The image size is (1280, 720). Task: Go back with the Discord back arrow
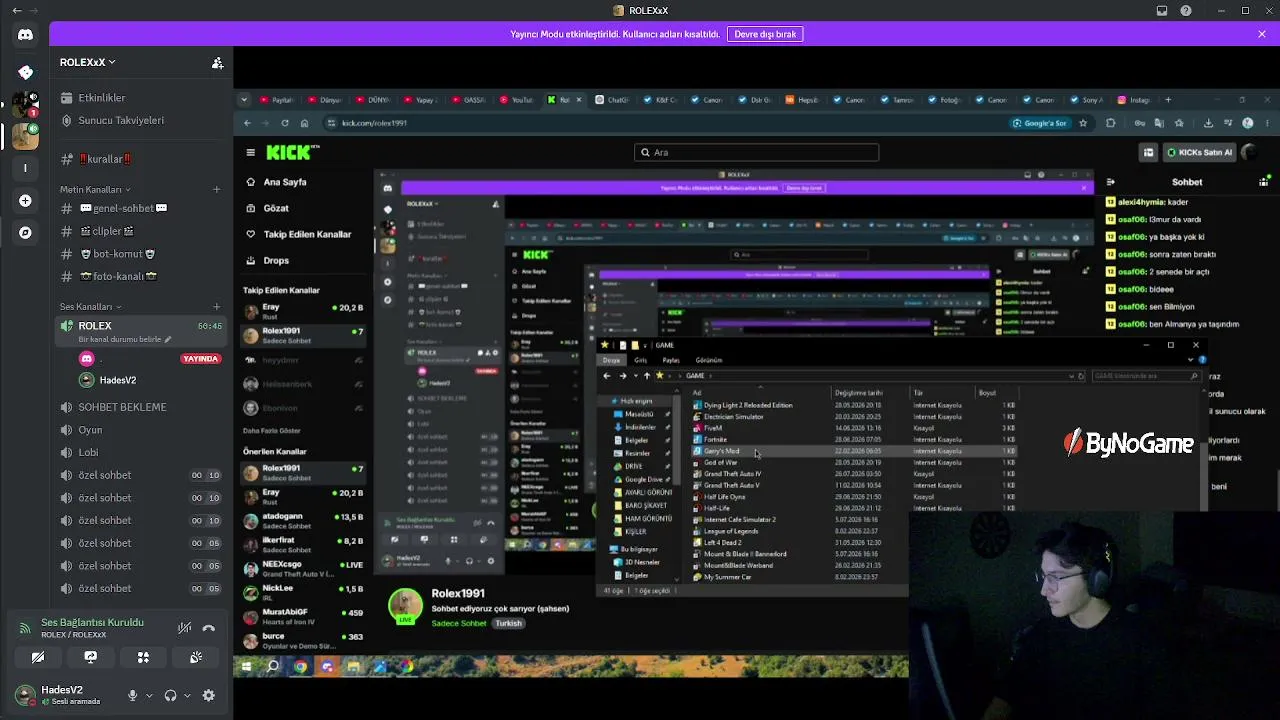click(16, 11)
